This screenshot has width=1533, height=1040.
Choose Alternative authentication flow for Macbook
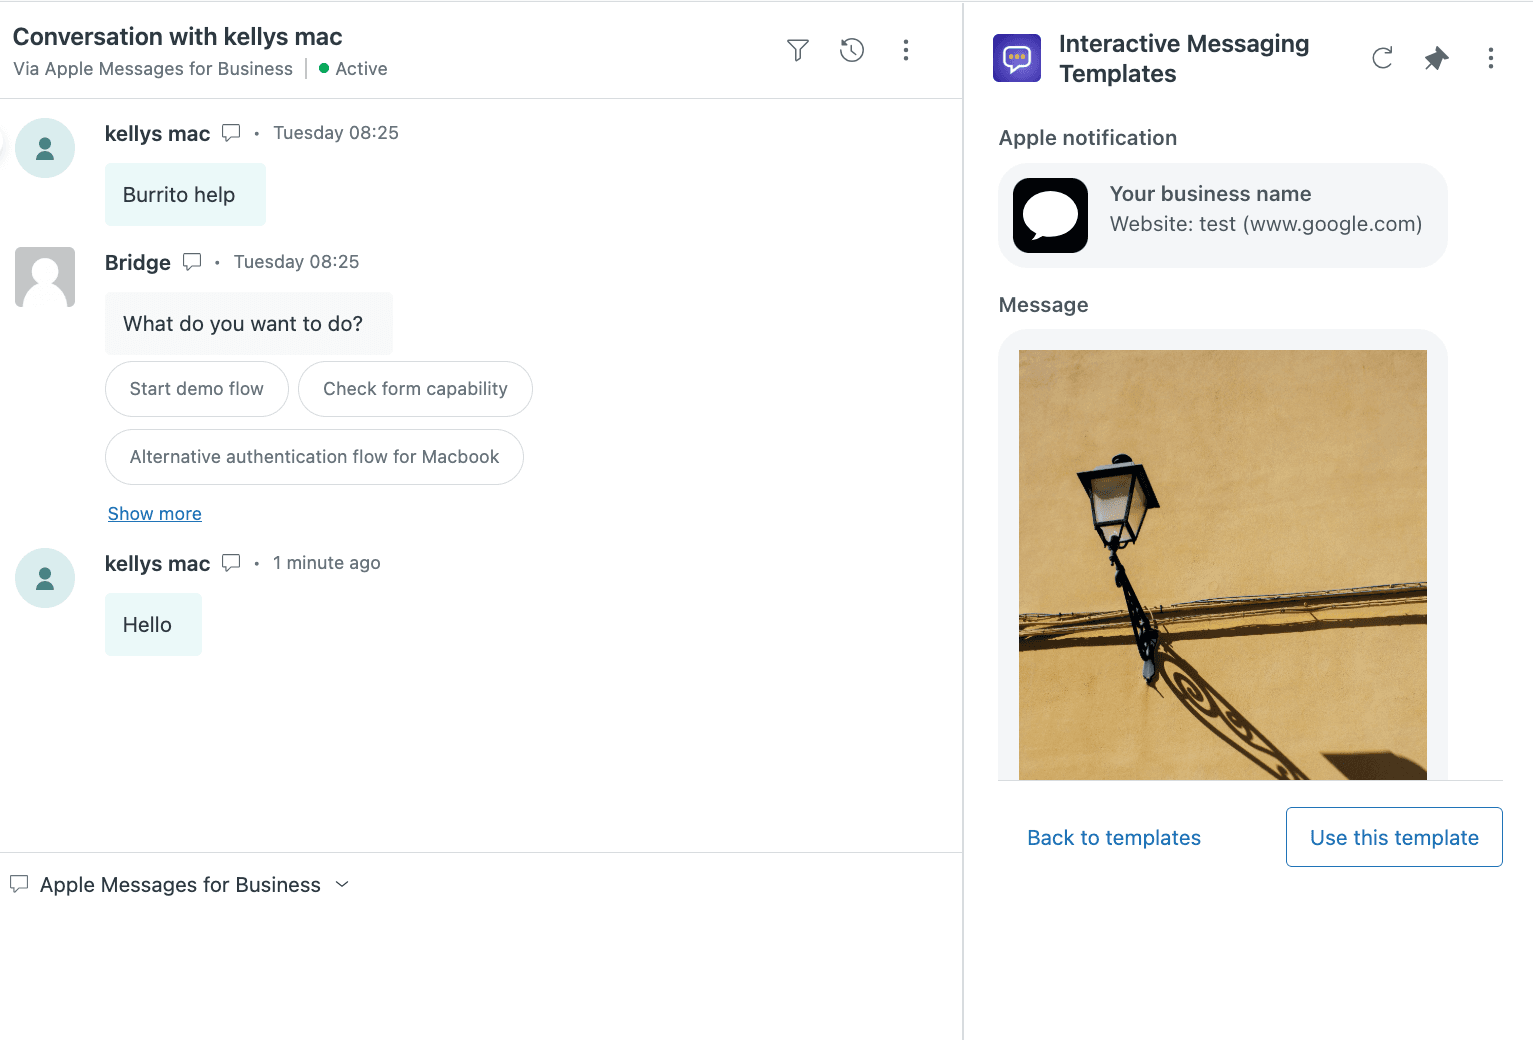[x=313, y=457]
